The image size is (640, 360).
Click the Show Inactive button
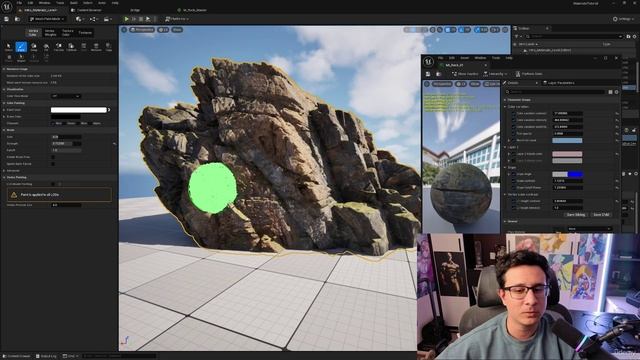(465, 74)
